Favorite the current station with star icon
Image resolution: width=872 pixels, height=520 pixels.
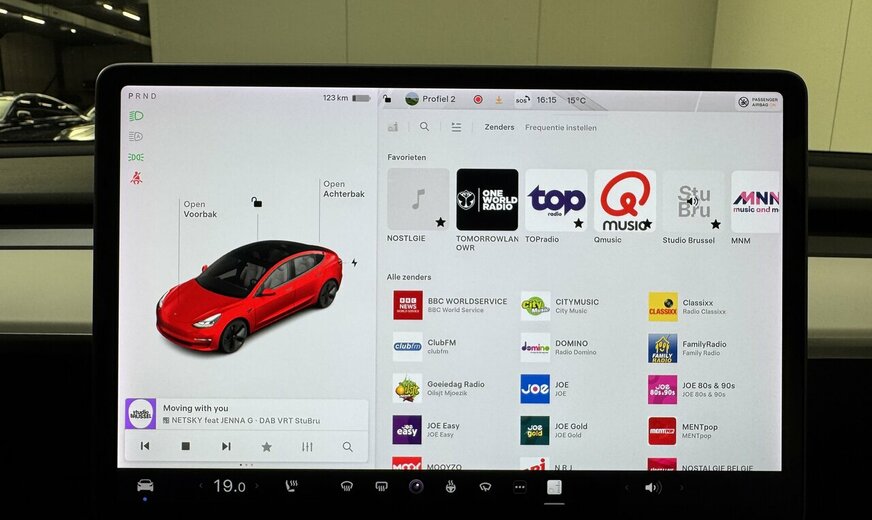click(x=266, y=446)
